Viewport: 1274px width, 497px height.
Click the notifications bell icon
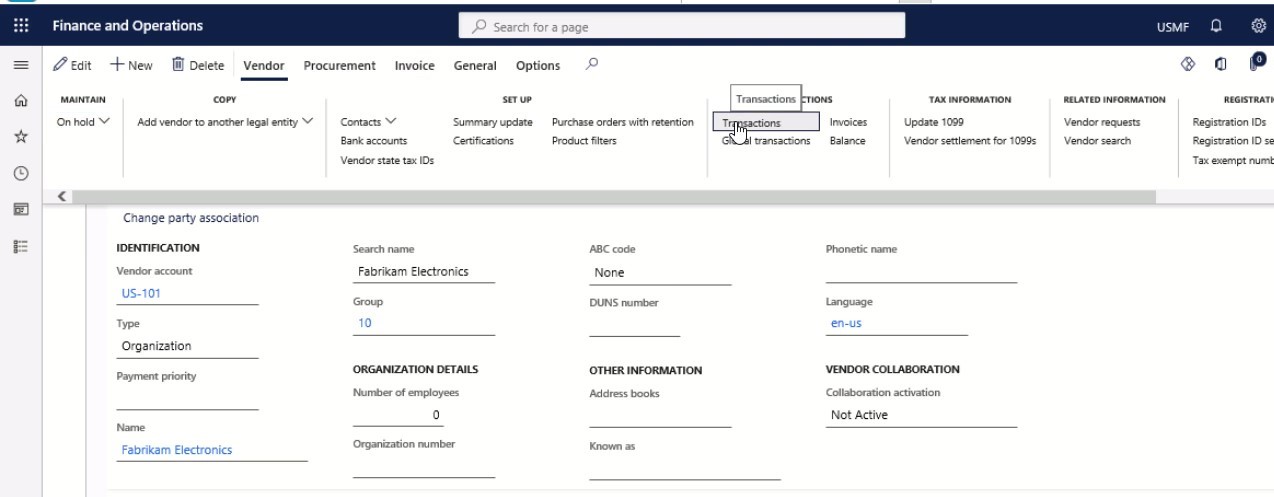tap(1216, 26)
